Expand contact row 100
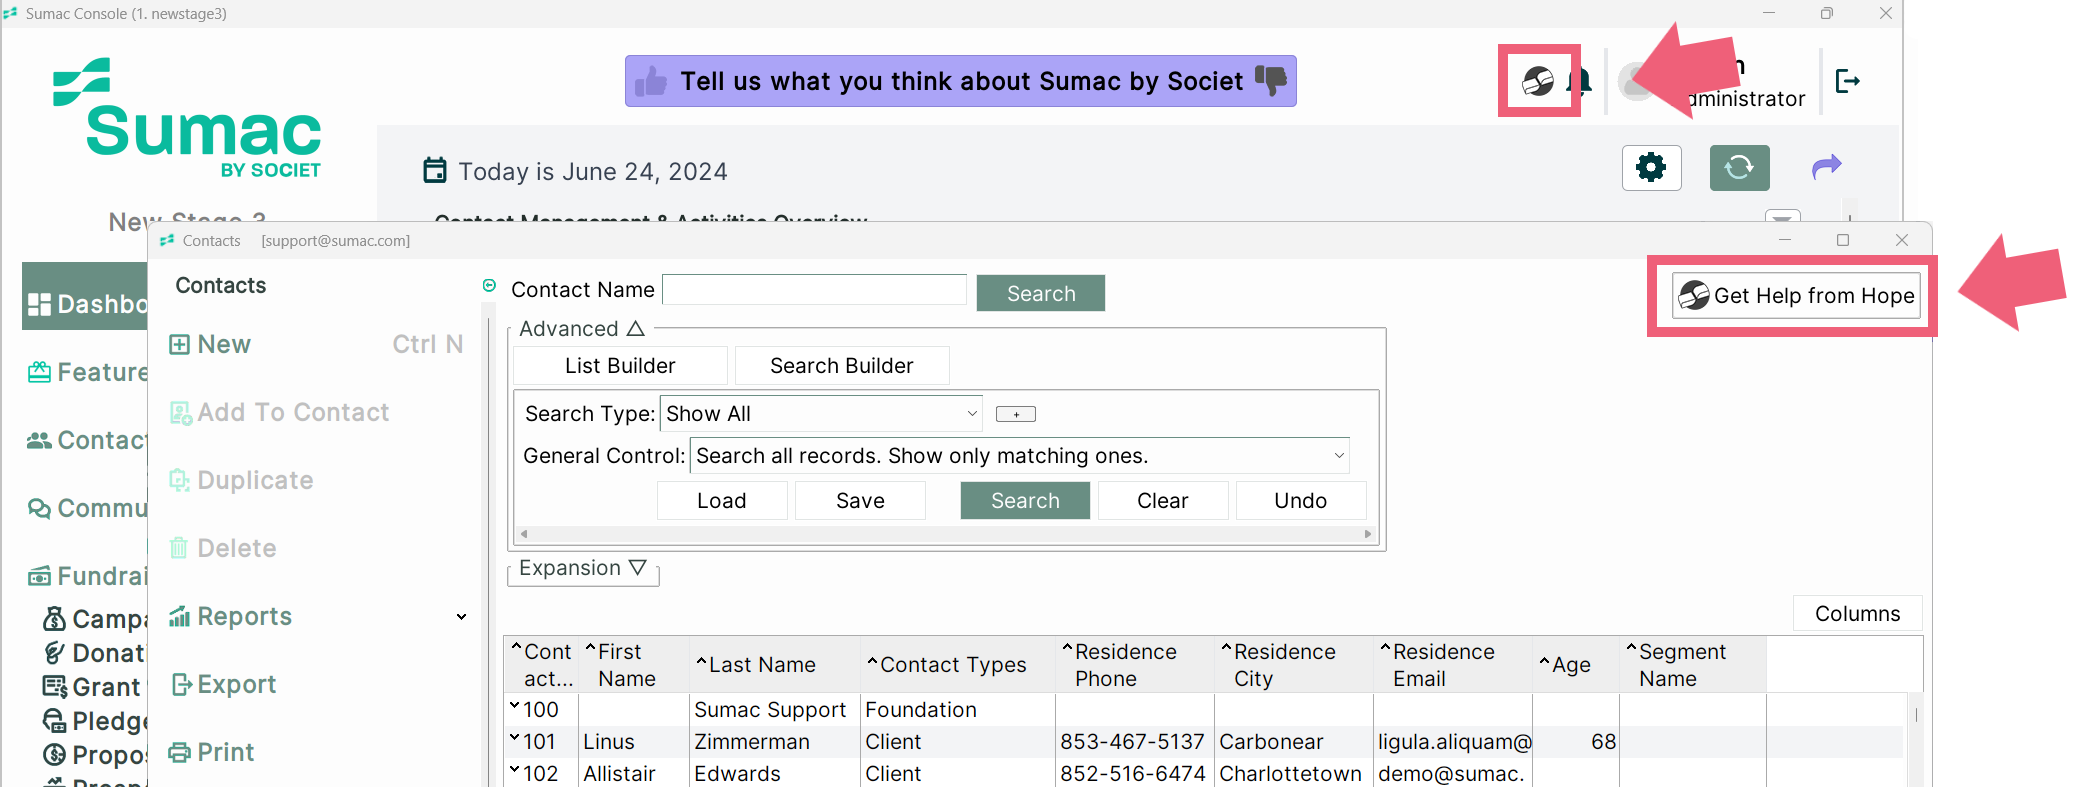2098x787 pixels. pos(514,706)
